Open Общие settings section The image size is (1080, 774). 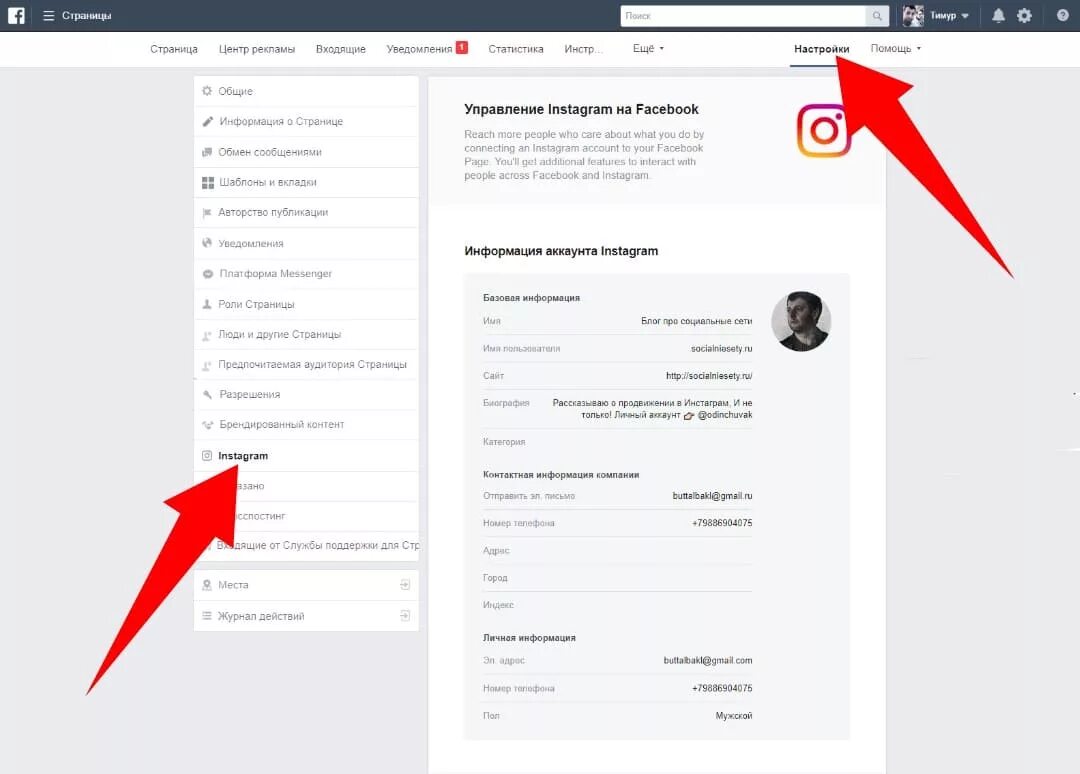(307, 91)
